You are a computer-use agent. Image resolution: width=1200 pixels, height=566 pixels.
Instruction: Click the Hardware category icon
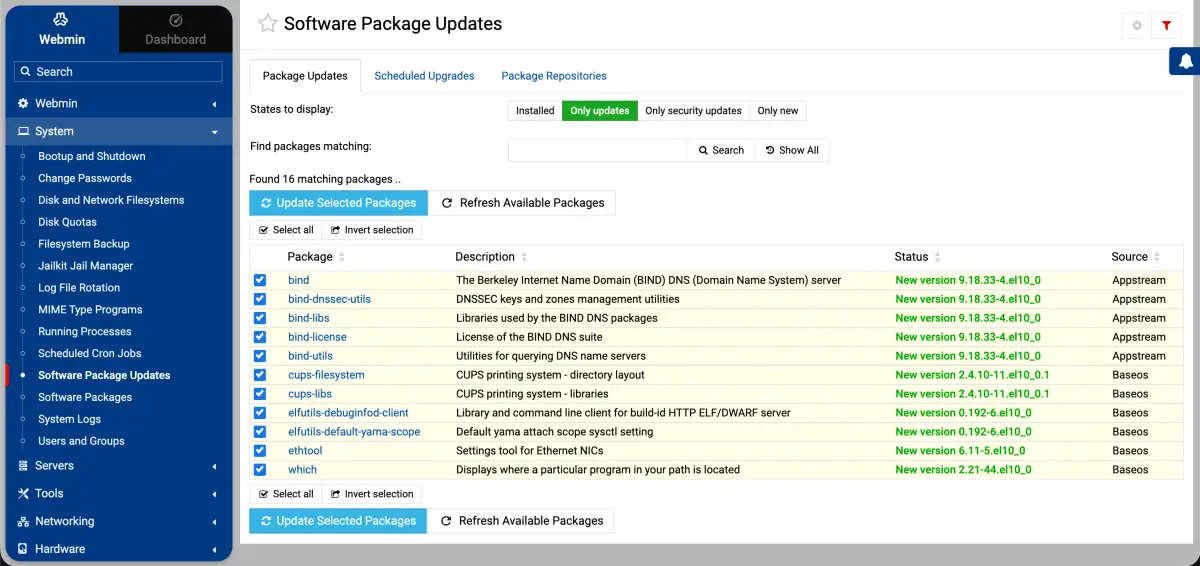click(x=24, y=550)
